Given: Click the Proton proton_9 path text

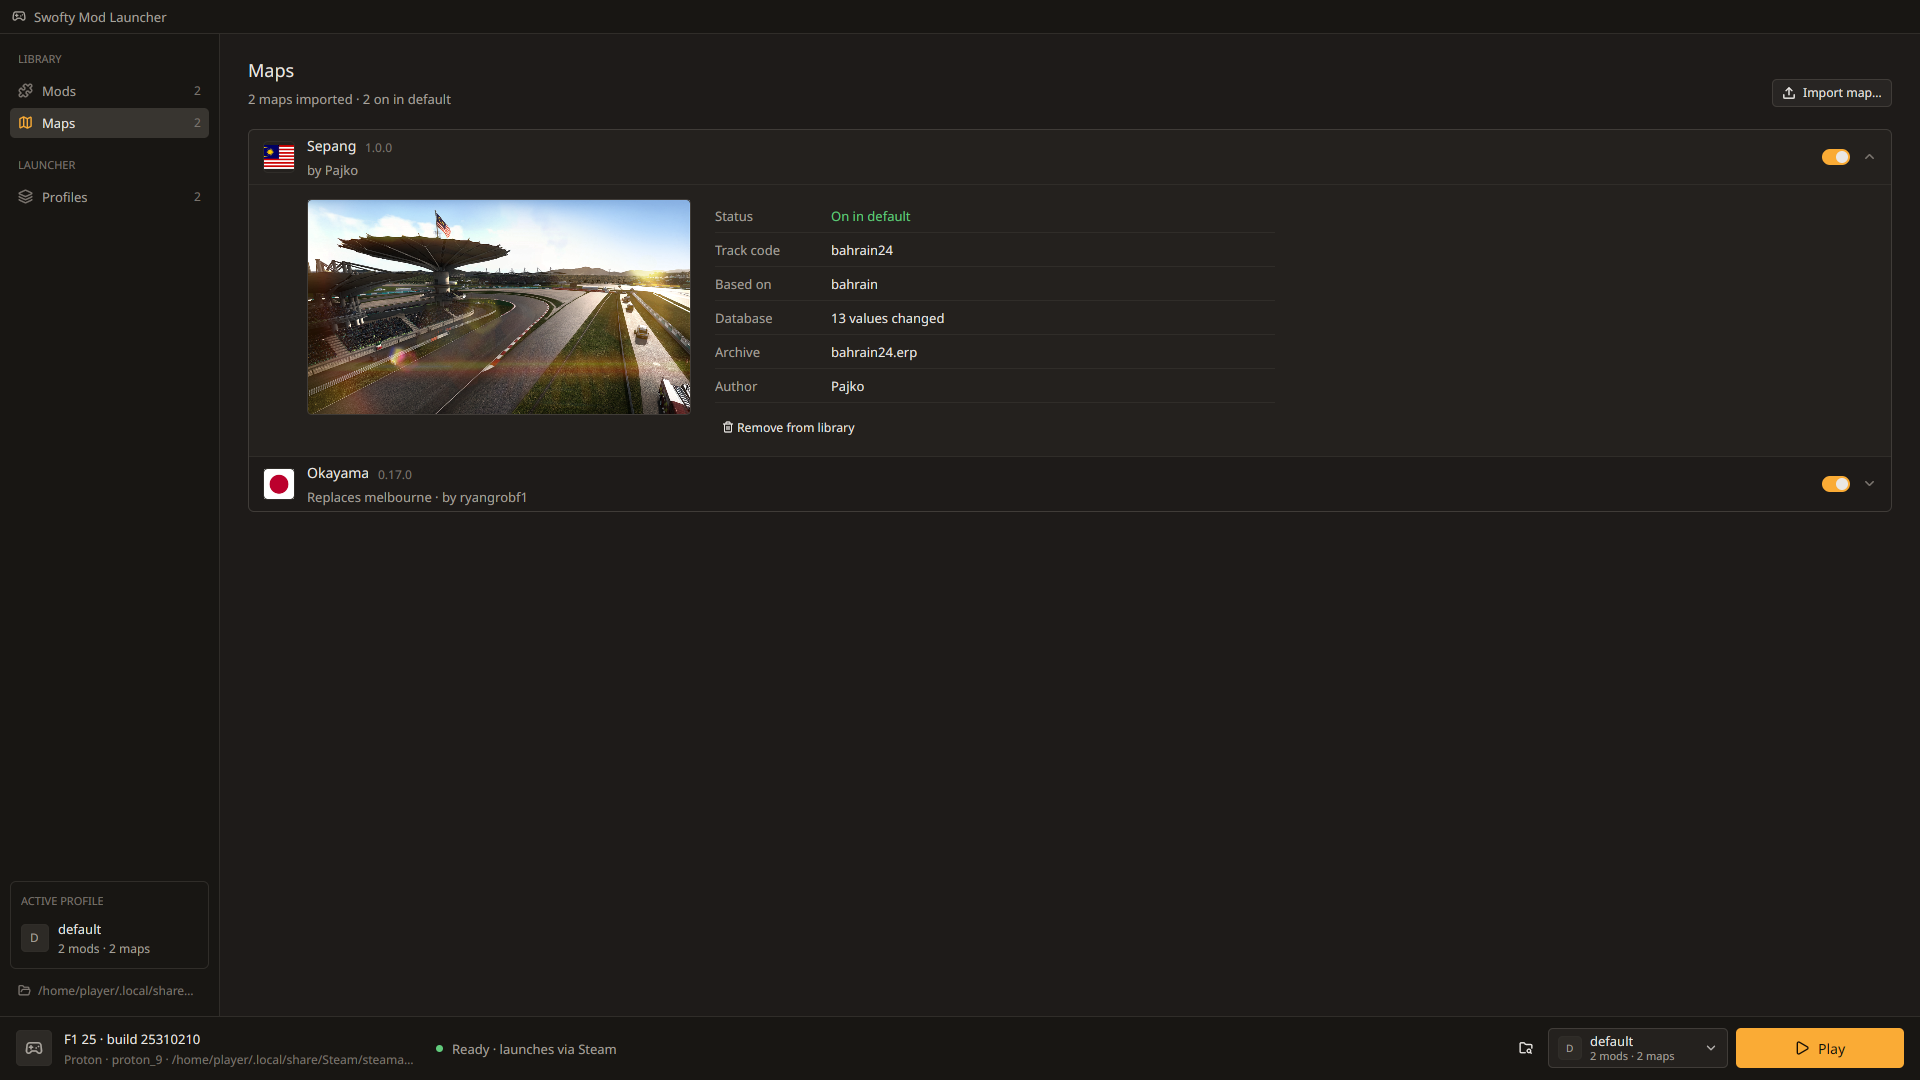Looking at the screenshot, I should [239, 1060].
